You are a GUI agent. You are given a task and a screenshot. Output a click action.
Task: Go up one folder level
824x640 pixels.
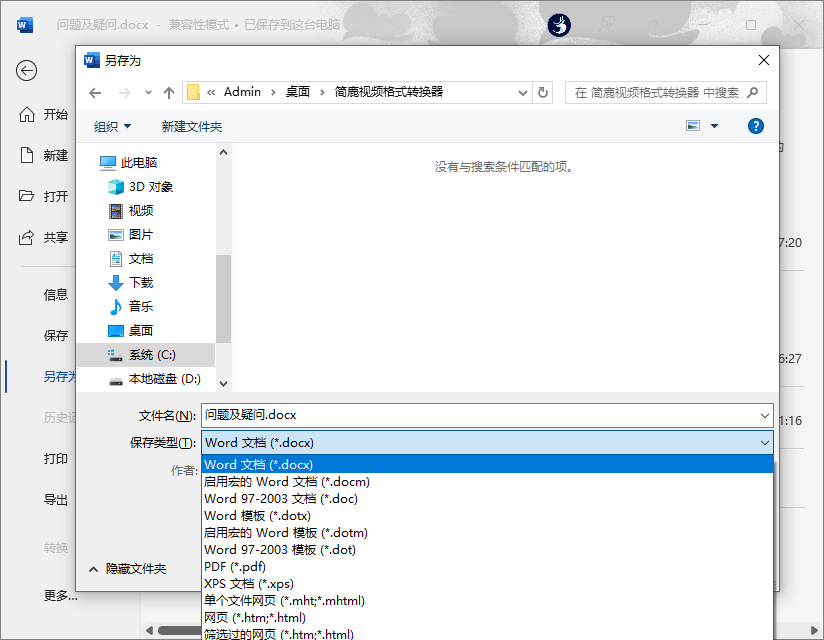pos(169,92)
